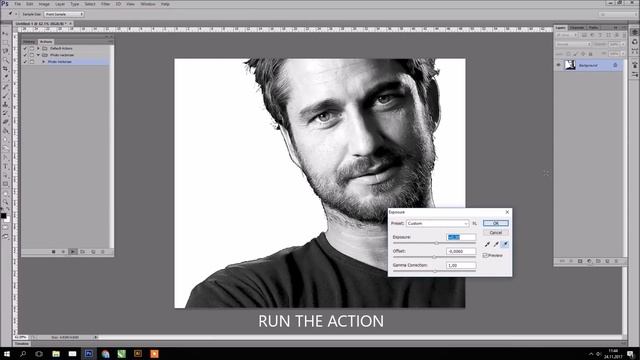The height and width of the screenshot is (360, 640).
Task: Toggle dialog box for Default Actions
Action: click(32, 48)
